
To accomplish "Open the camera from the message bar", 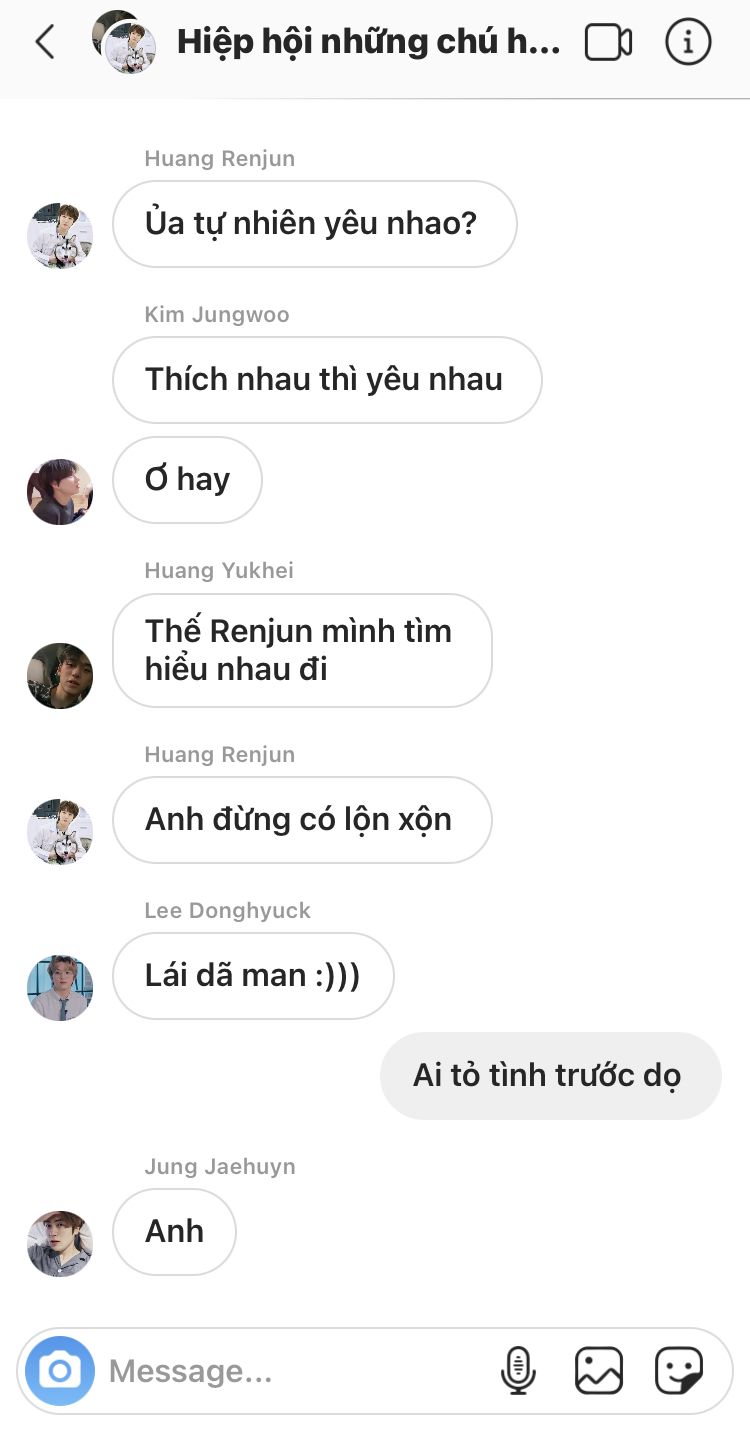I will [x=60, y=1370].
